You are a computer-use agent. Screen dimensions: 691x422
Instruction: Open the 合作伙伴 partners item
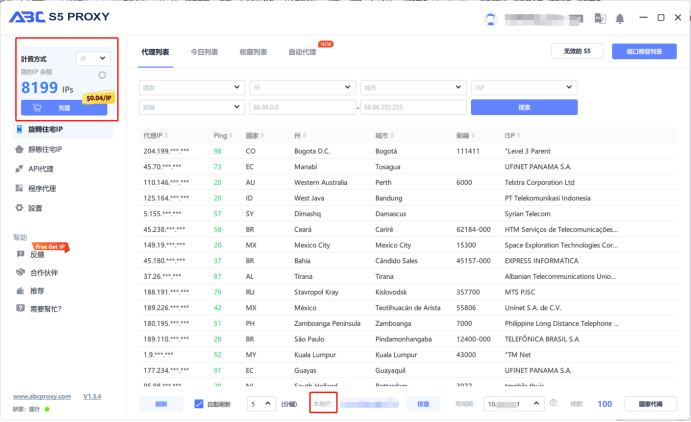click(x=43, y=272)
